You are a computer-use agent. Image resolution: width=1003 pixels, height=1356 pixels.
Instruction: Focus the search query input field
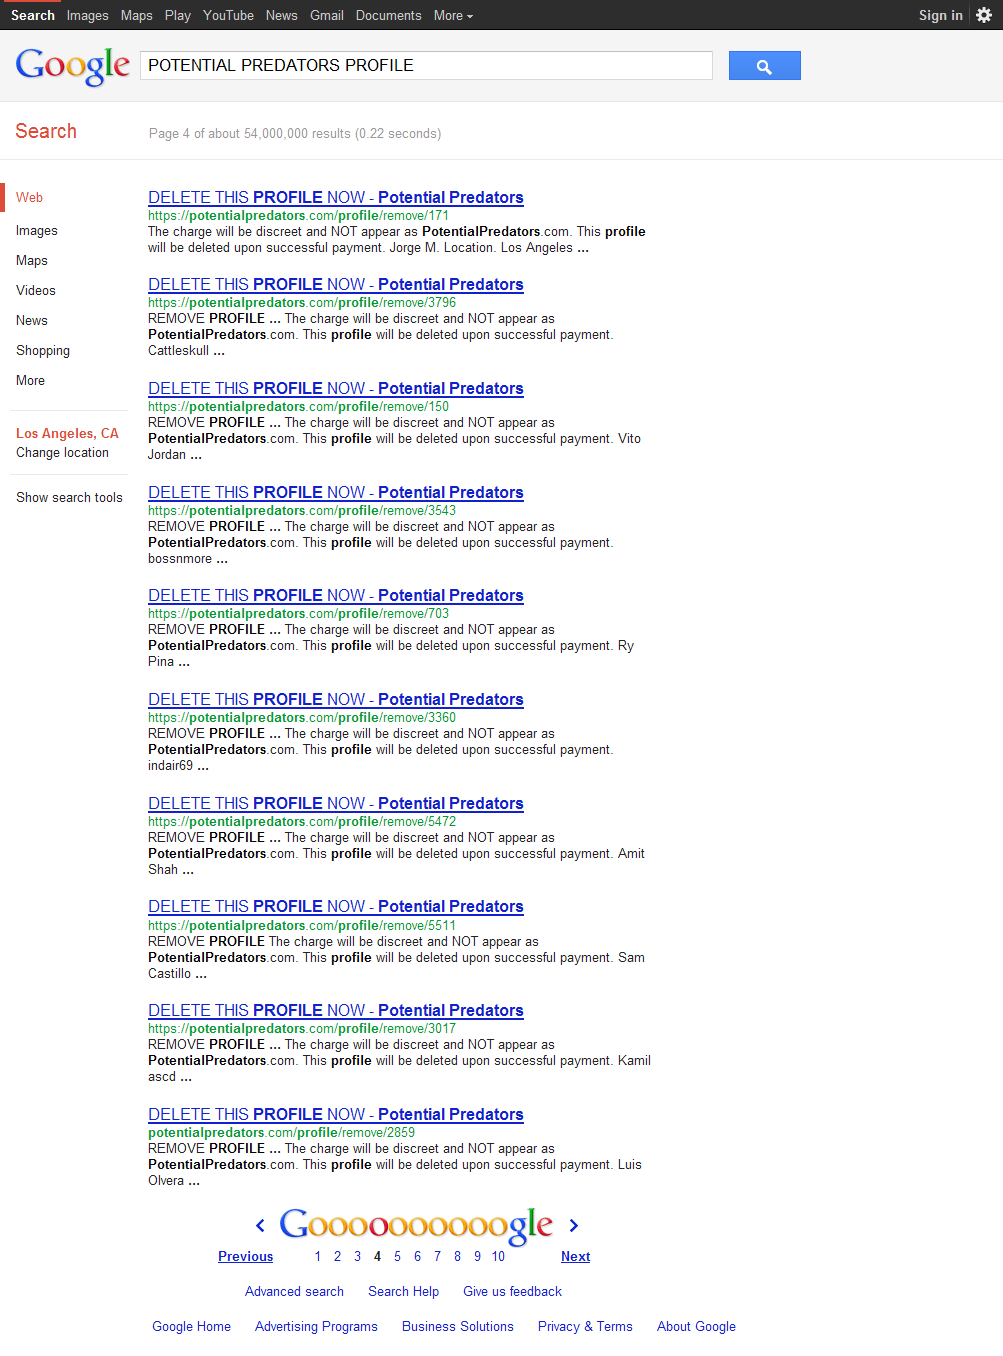click(426, 65)
